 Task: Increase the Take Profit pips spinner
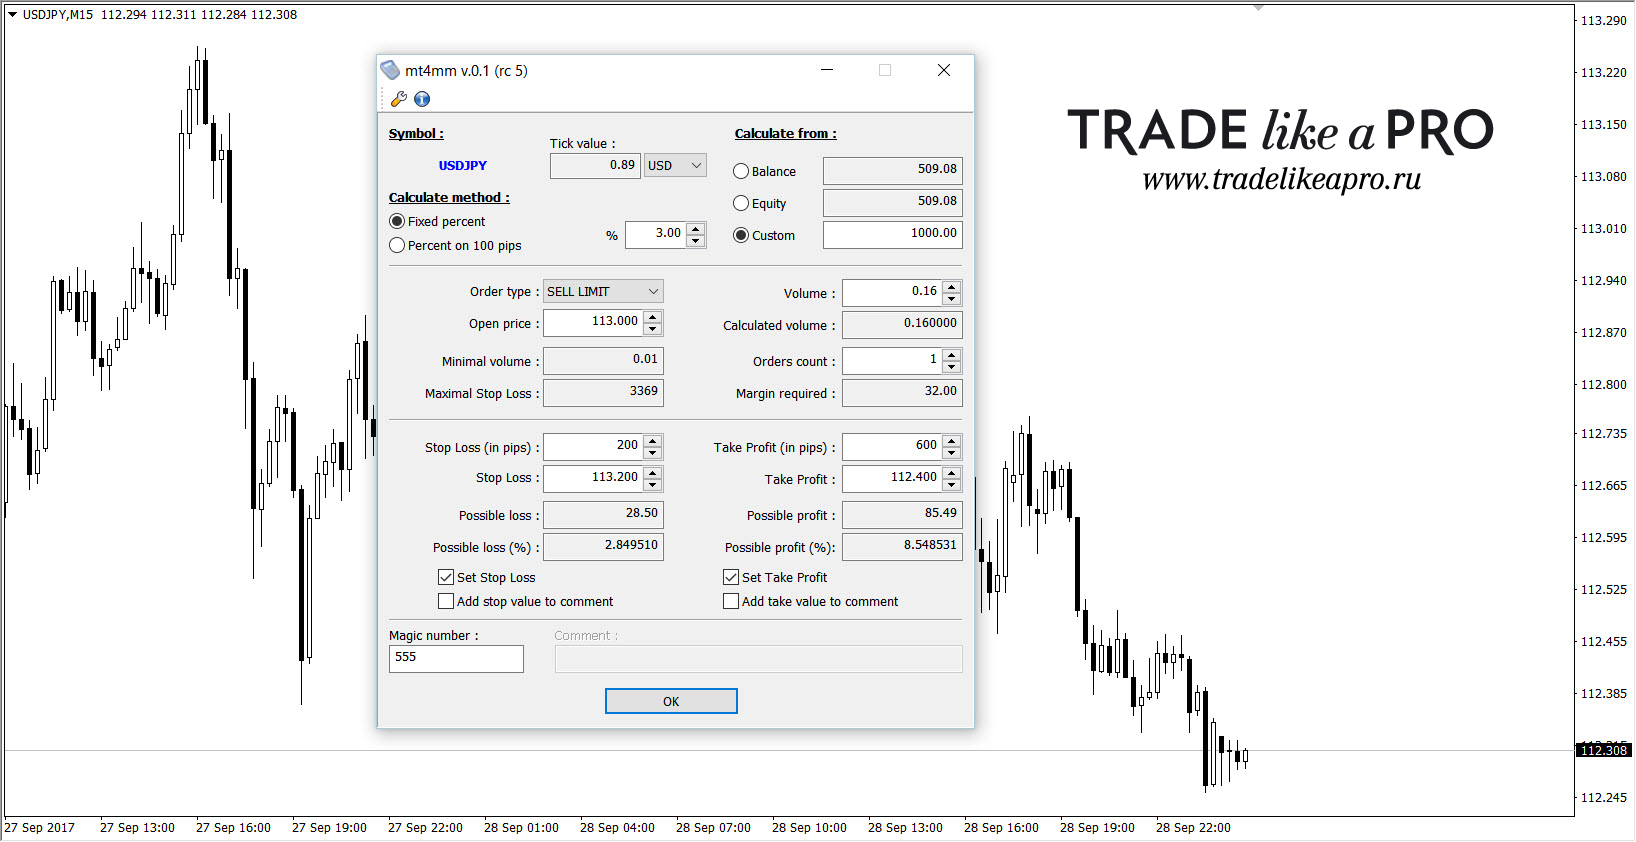point(952,441)
